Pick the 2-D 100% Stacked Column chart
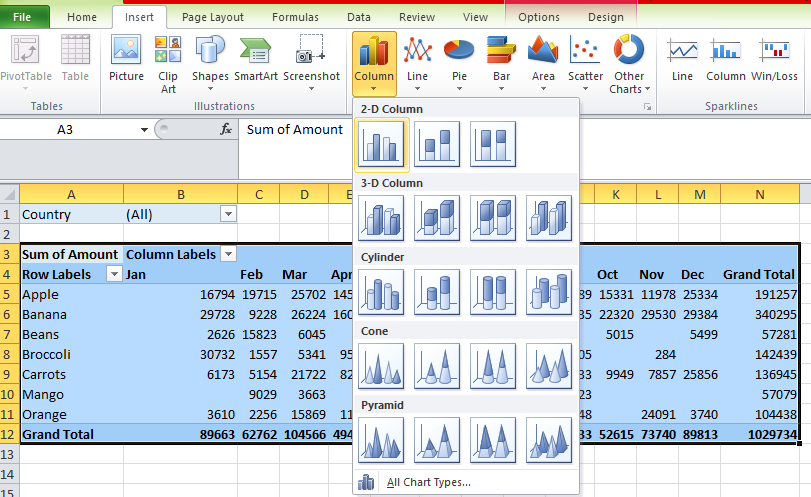The width and height of the screenshot is (811, 497). tap(493, 144)
